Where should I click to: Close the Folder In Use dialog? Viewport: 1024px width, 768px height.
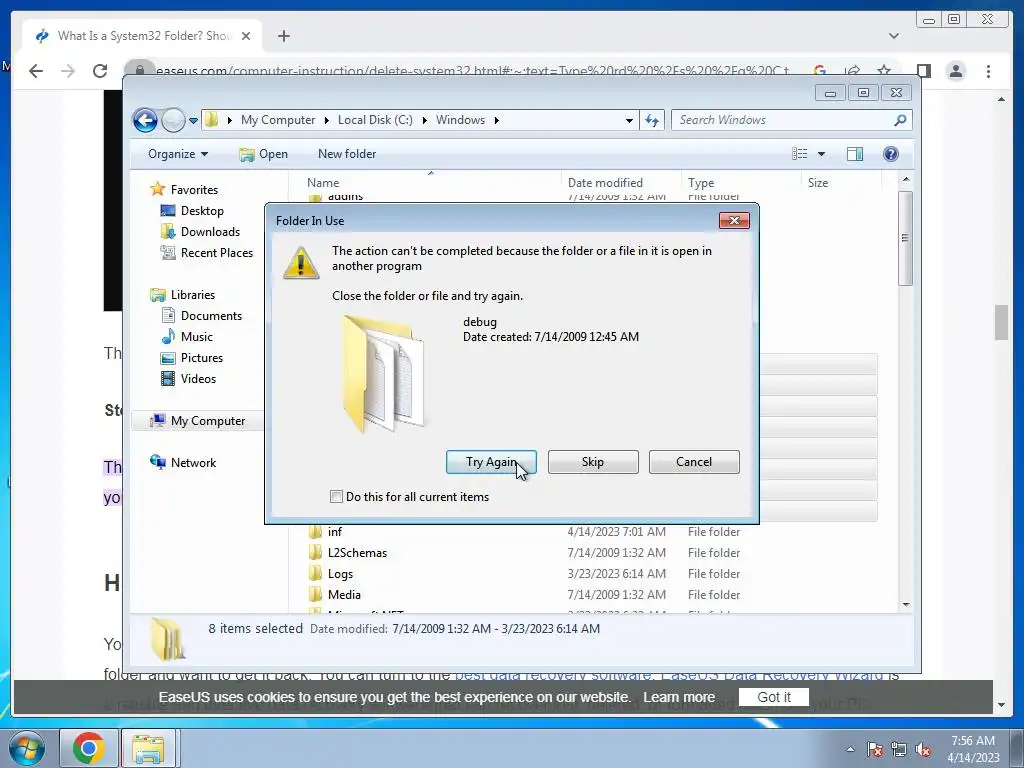pyautogui.click(x=734, y=221)
